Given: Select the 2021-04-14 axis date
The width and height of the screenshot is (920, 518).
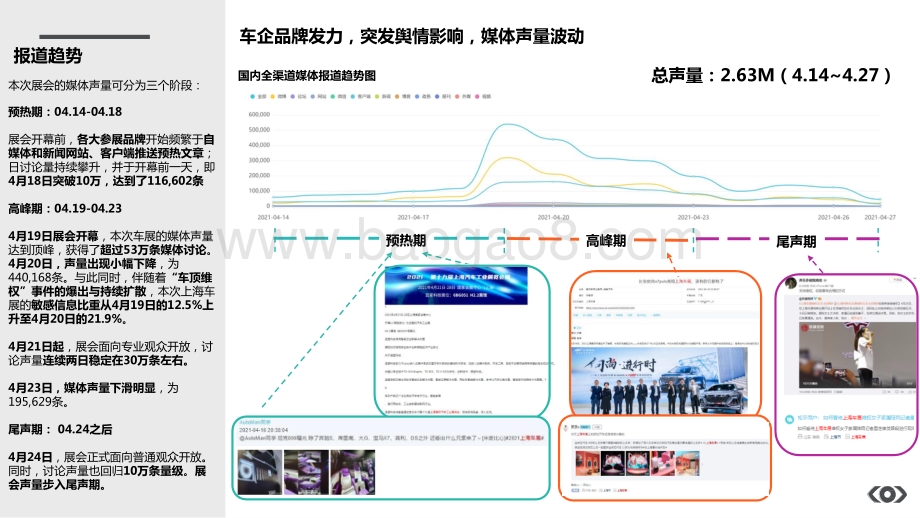Looking at the screenshot, I should click(x=273, y=217).
